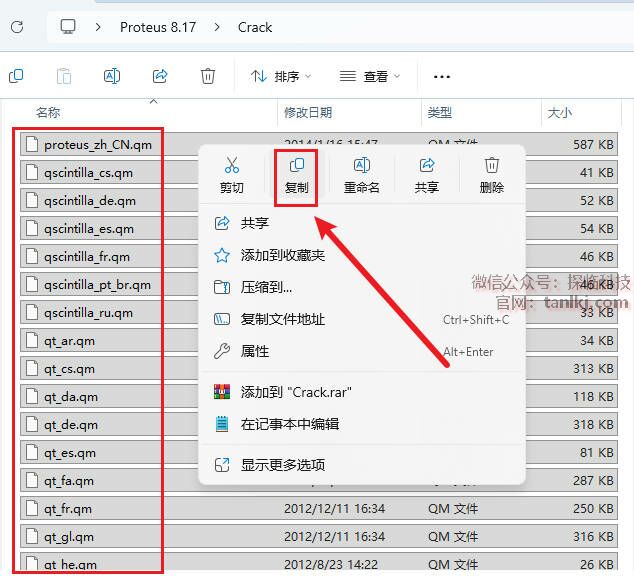Viewport: 634px width, 576px height.
Task: Select 添加到收藏夹 in the context menu
Action: click(x=362, y=255)
